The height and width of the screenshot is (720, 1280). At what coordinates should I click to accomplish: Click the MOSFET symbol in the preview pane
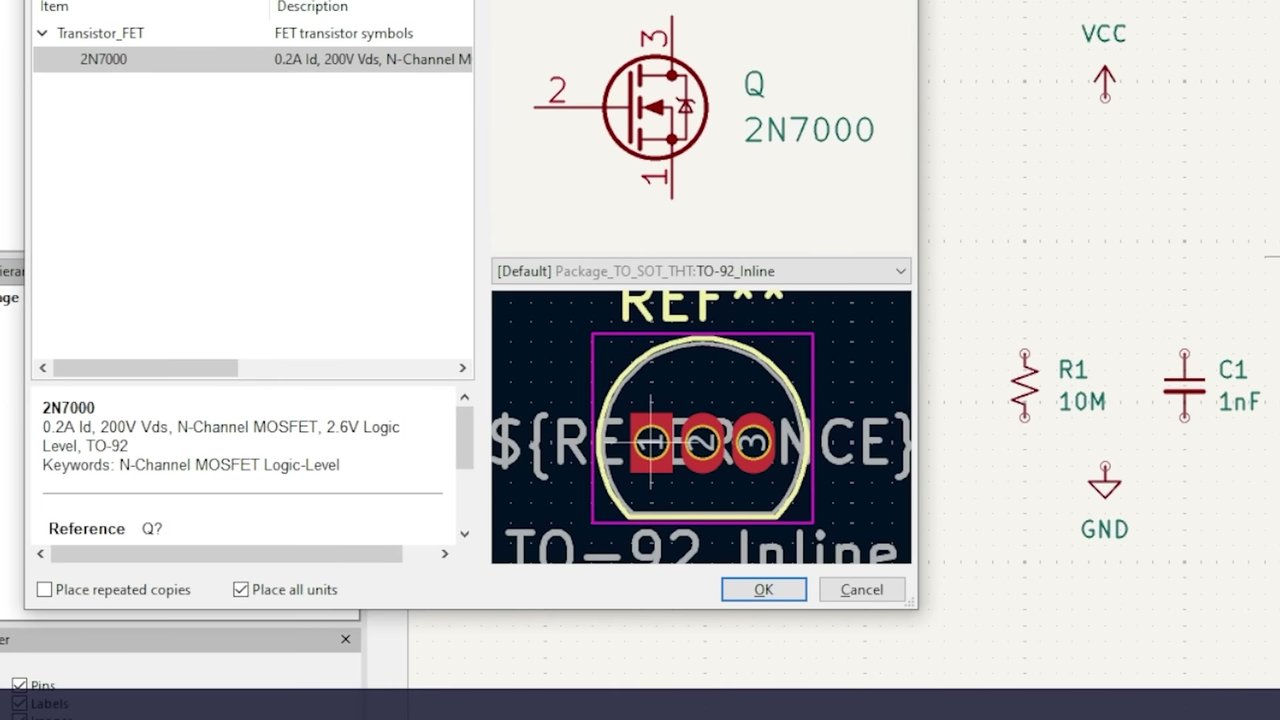(x=655, y=107)
